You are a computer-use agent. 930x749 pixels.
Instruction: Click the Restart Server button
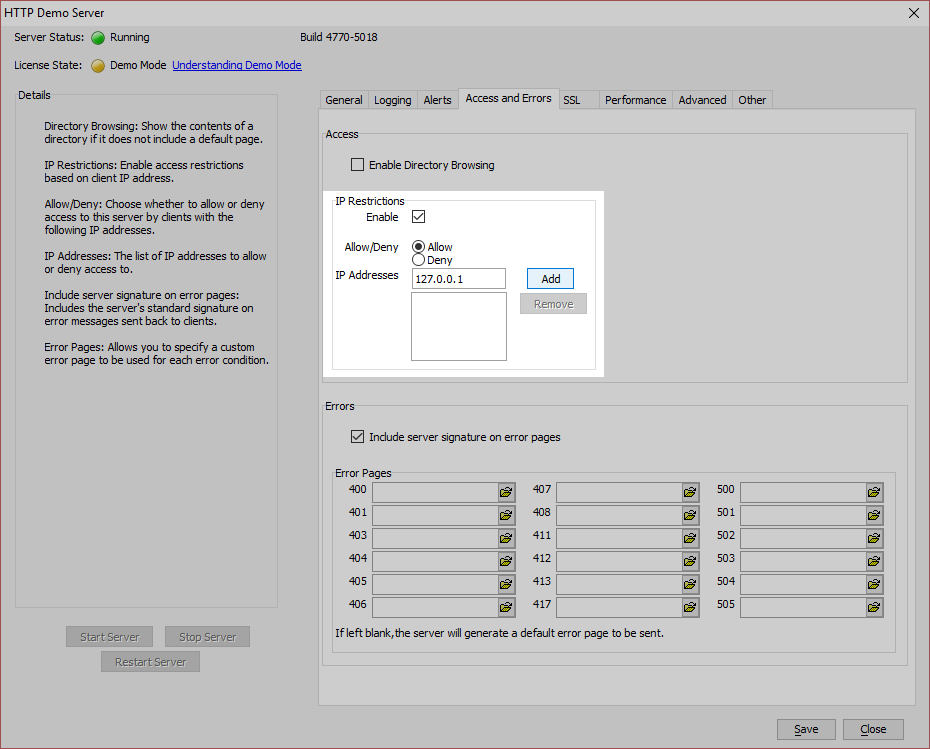[150, 662]
